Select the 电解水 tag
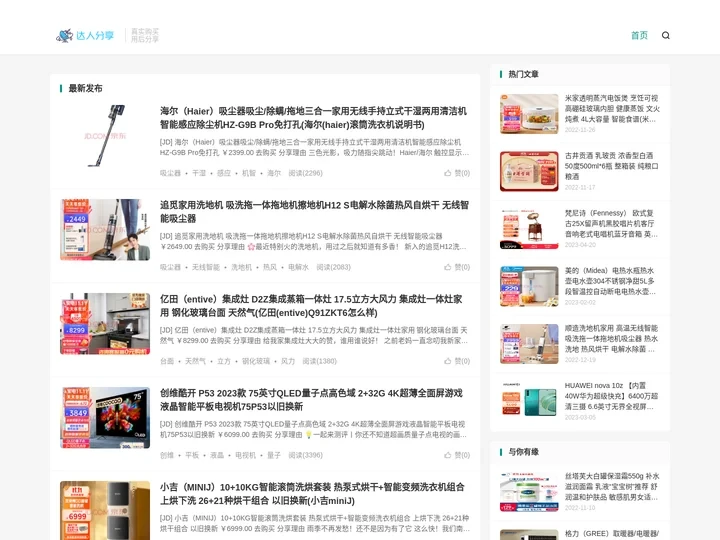This screenshot has height=540, width=720. point(298,267)
